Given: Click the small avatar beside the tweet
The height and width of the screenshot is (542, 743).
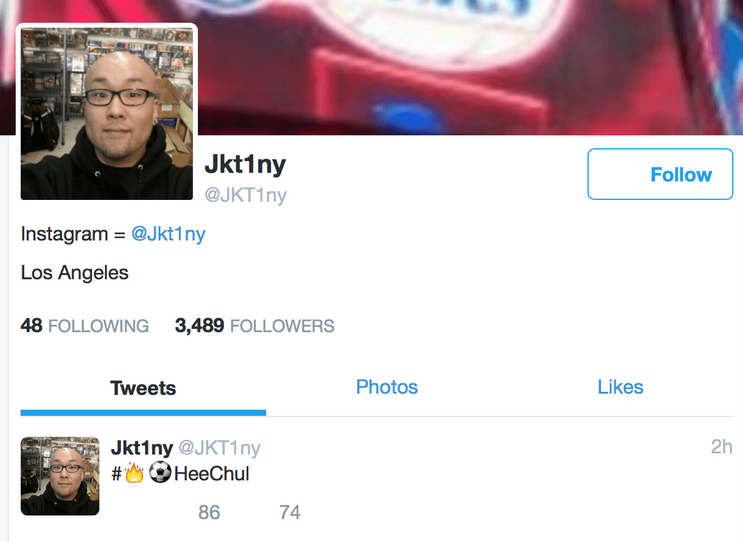Looking at the screenshot, I should tap(60, 476).
